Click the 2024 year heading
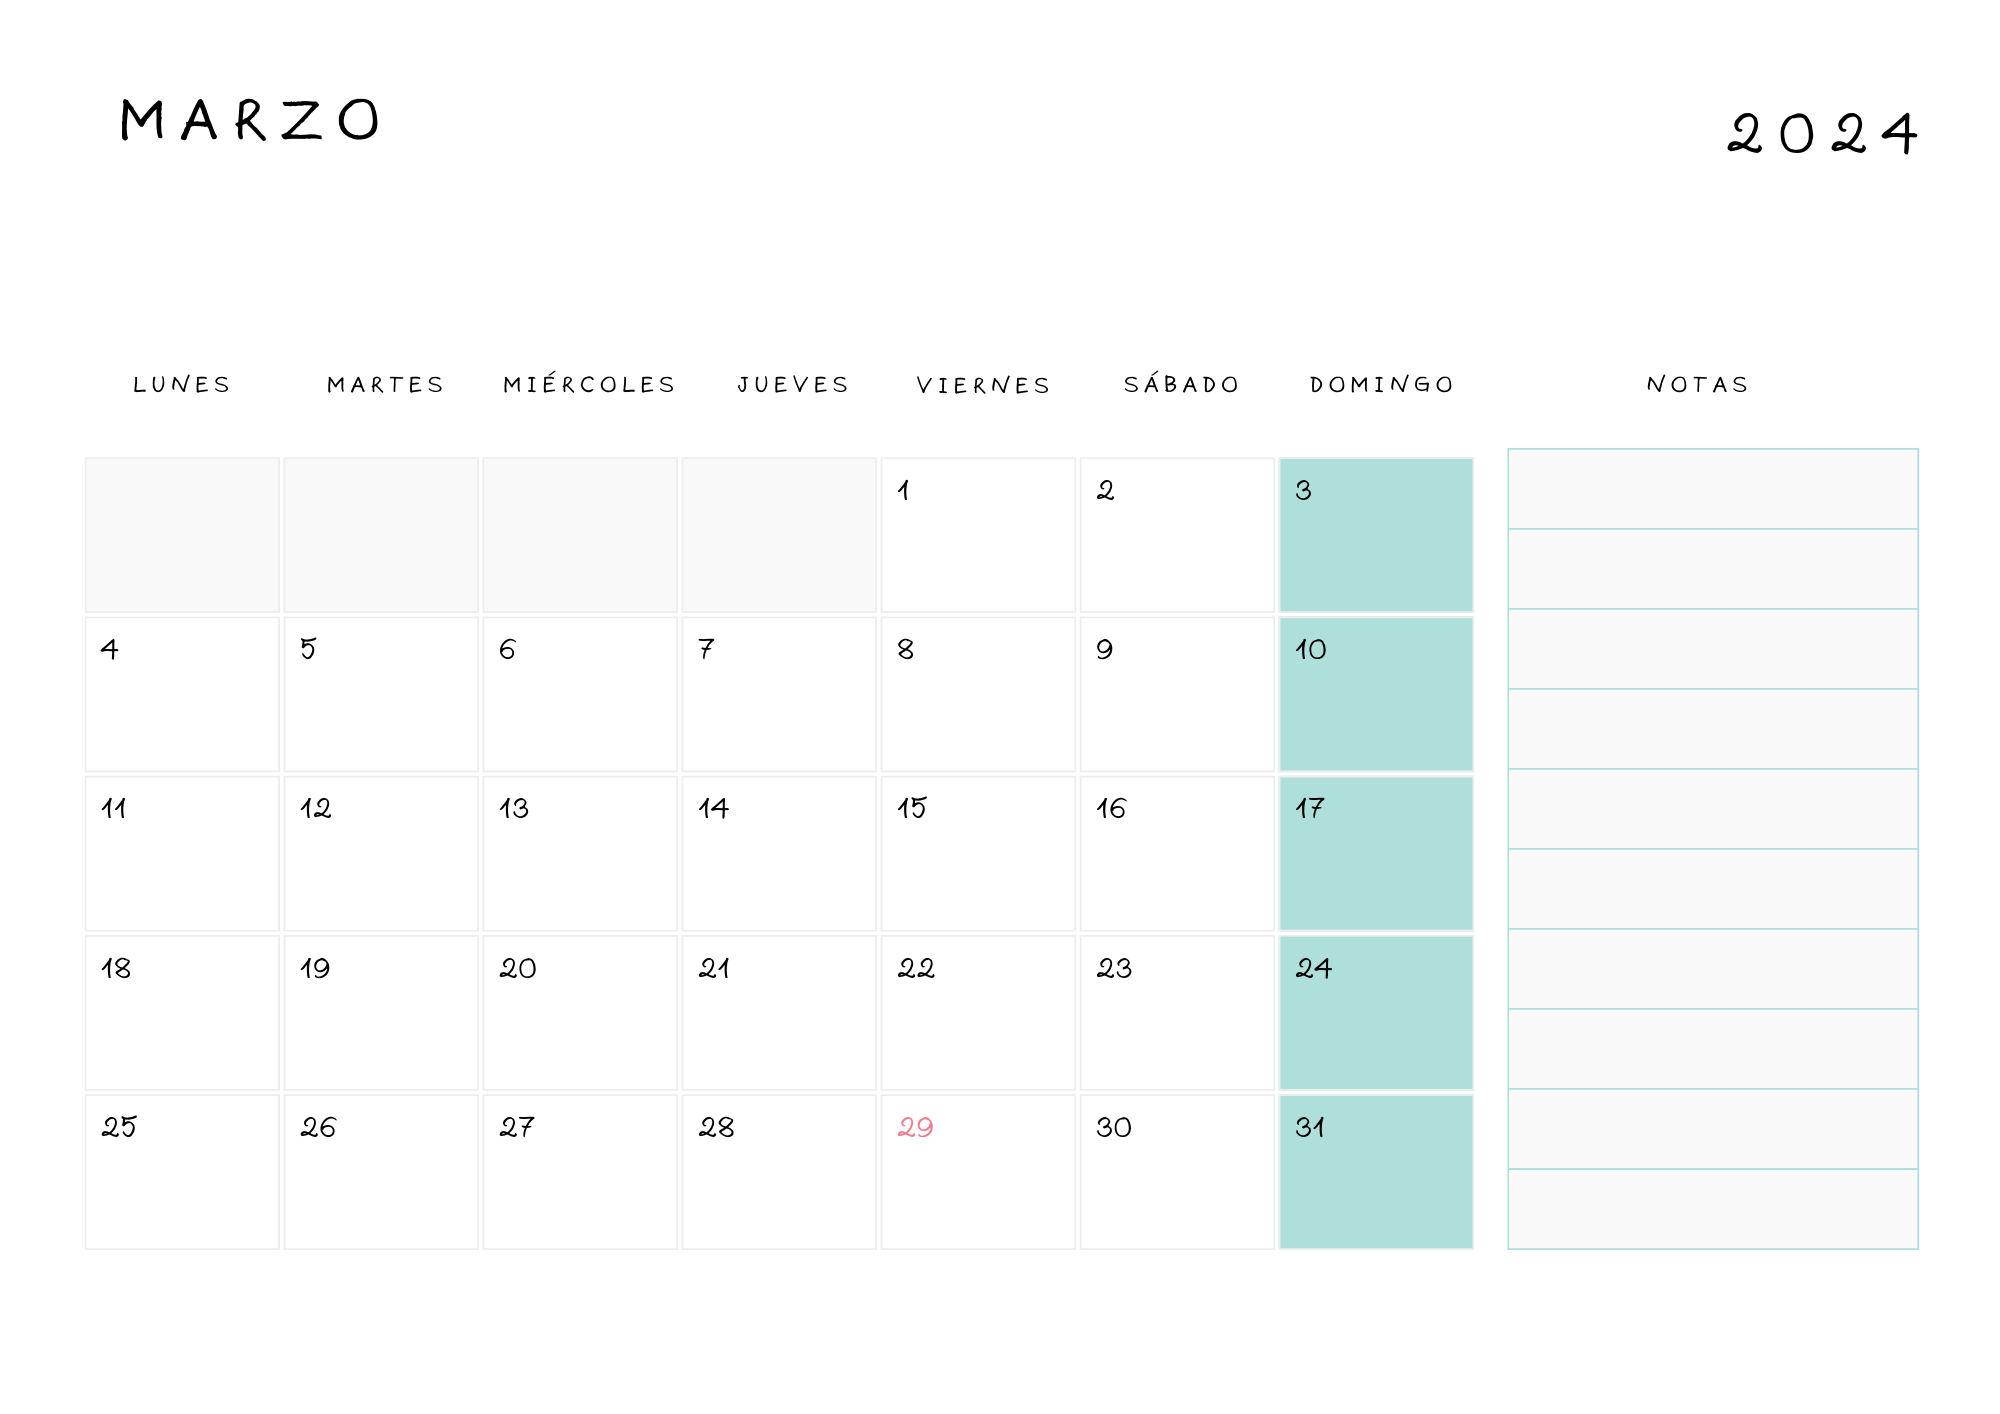This screenshot has height=1414, width=2000. (1822, 134)
